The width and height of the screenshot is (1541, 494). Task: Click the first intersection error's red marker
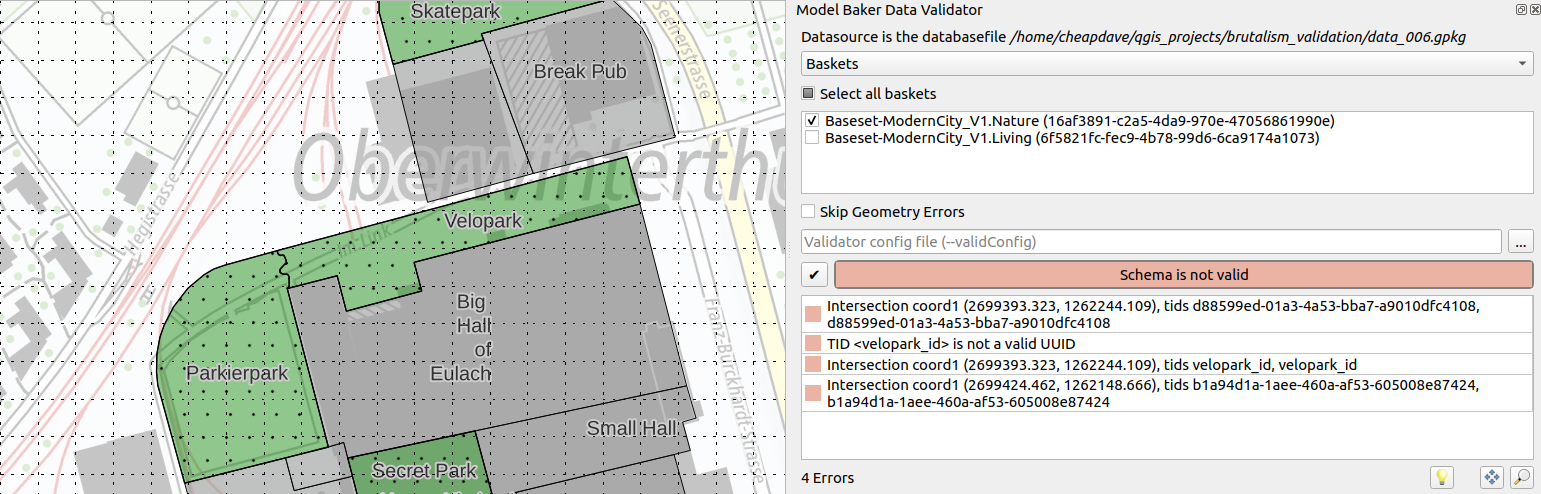coord(813,315)
